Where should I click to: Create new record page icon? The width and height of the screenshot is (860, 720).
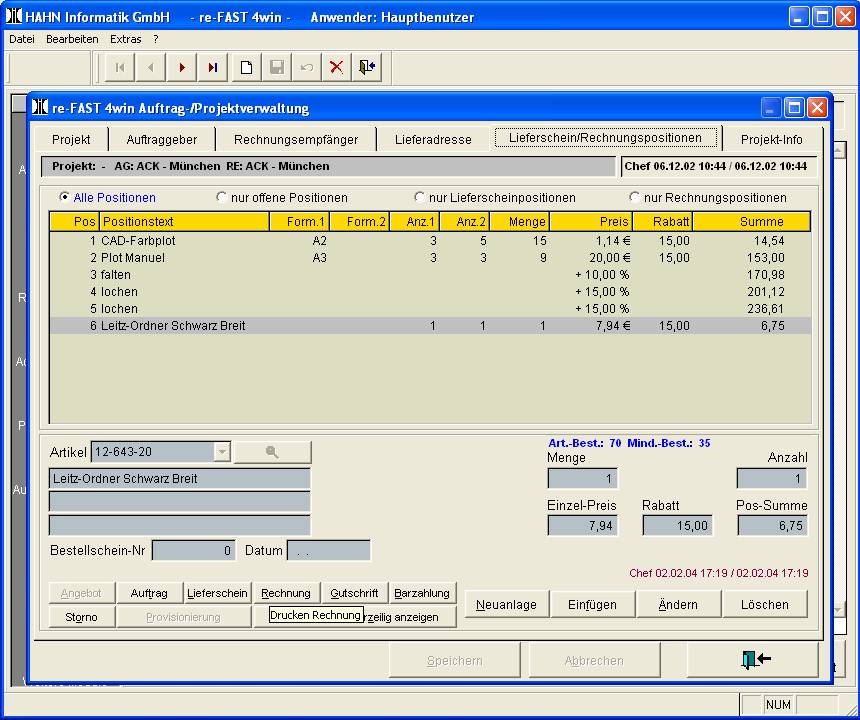pyautogui.click(x=246, y=67)
